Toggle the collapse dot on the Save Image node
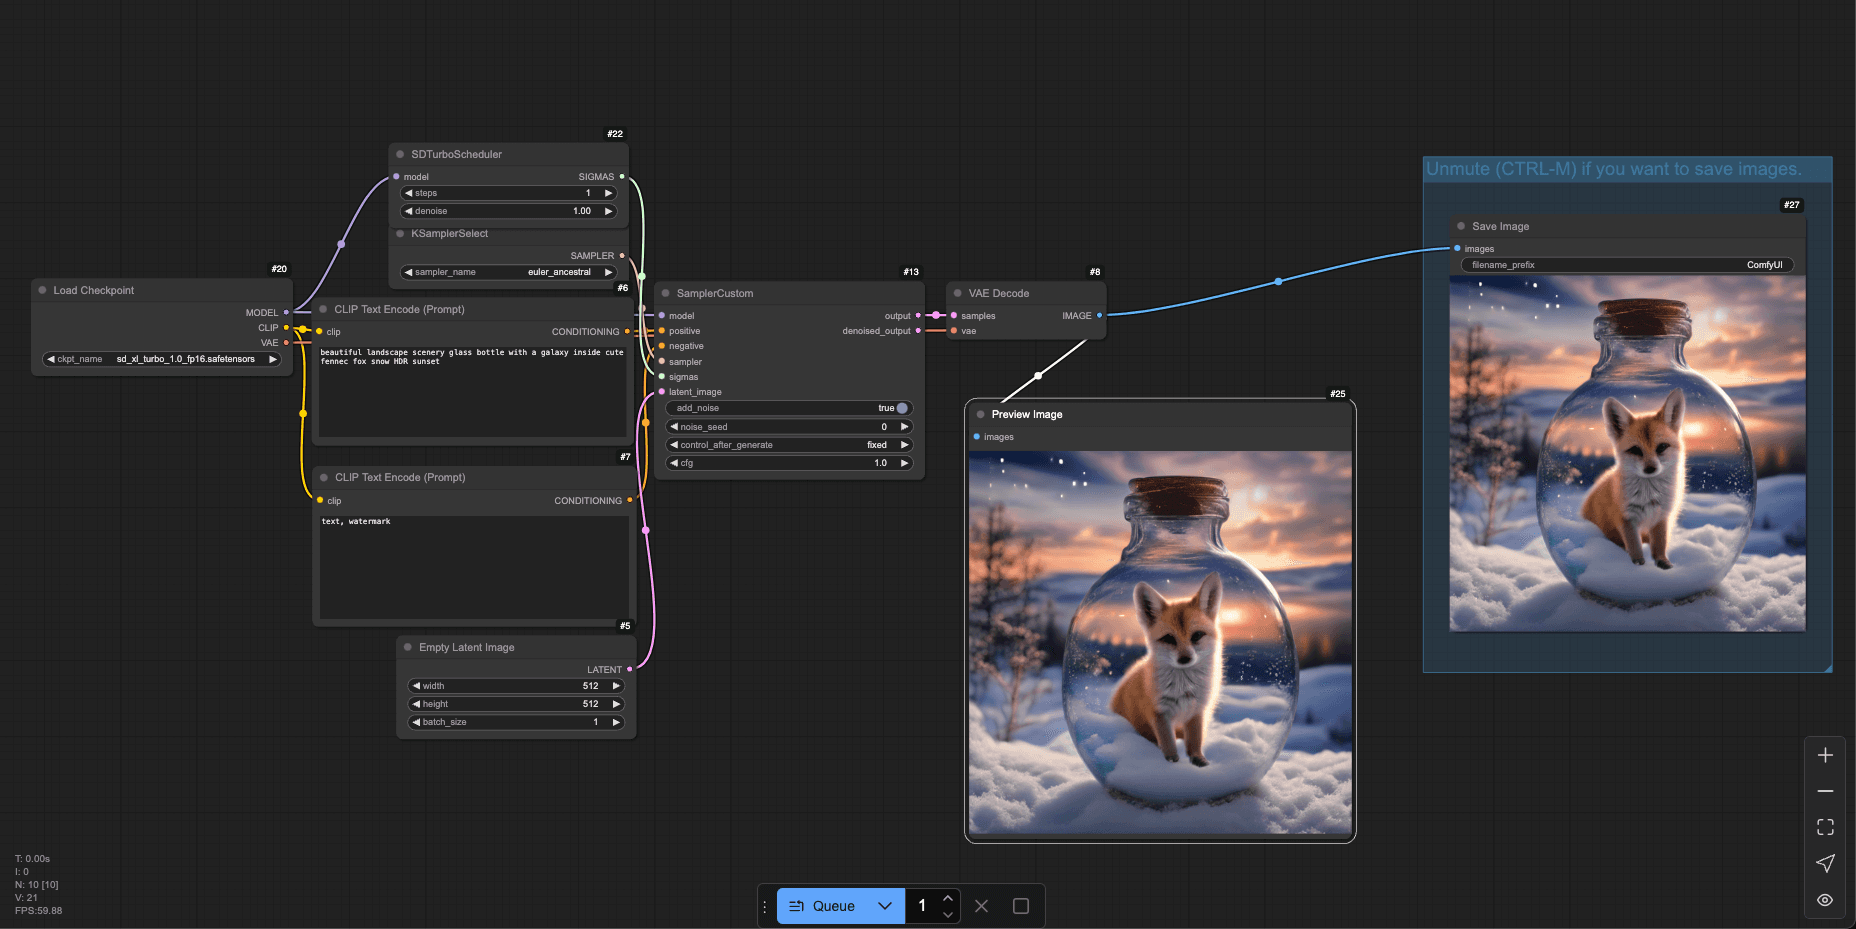This screenshot has width=1856, height=929. coord(1462,226)
